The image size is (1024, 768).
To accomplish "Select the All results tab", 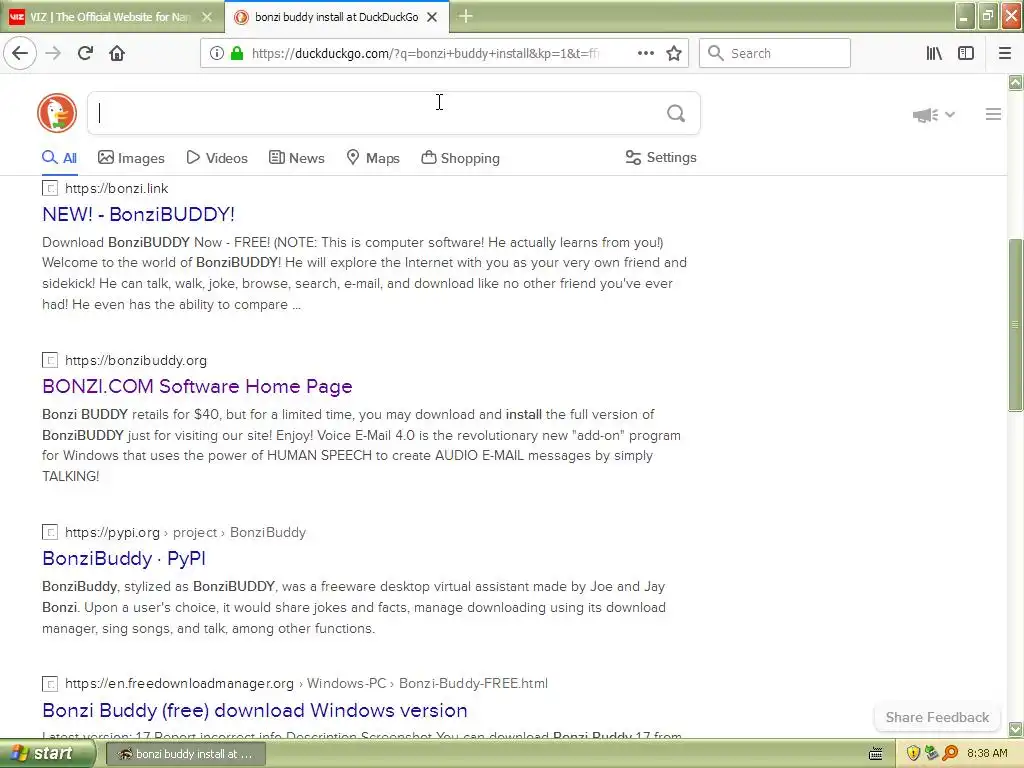I will tap(59, 158).
